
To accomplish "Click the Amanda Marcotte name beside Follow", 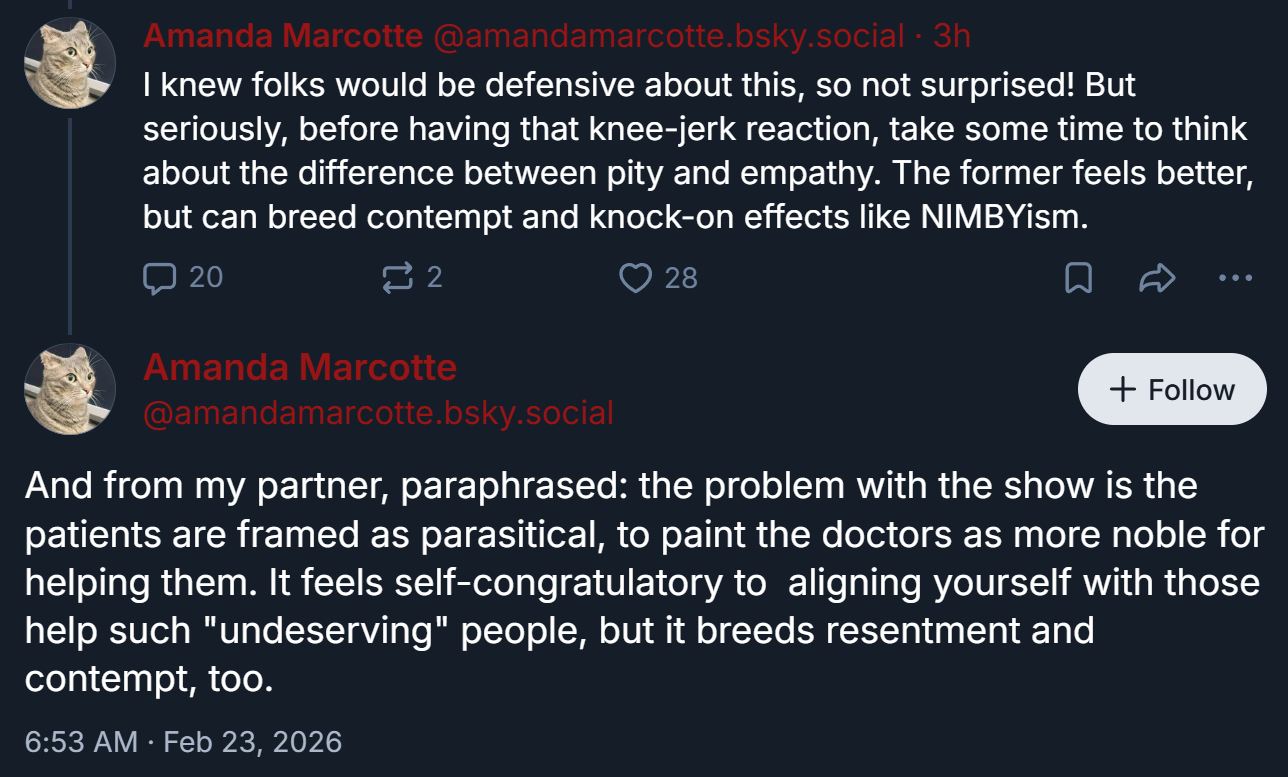I will (300, 367).
